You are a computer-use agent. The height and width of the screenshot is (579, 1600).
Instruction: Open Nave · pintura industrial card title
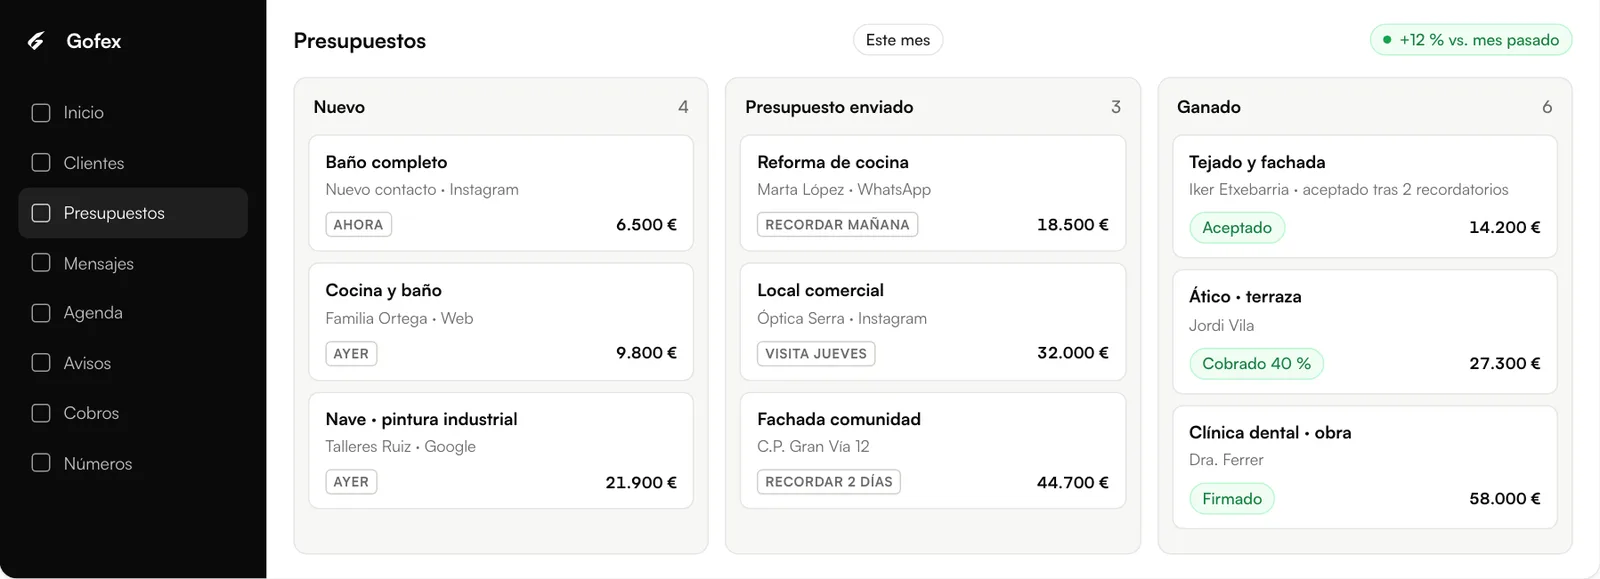[421, 419]
